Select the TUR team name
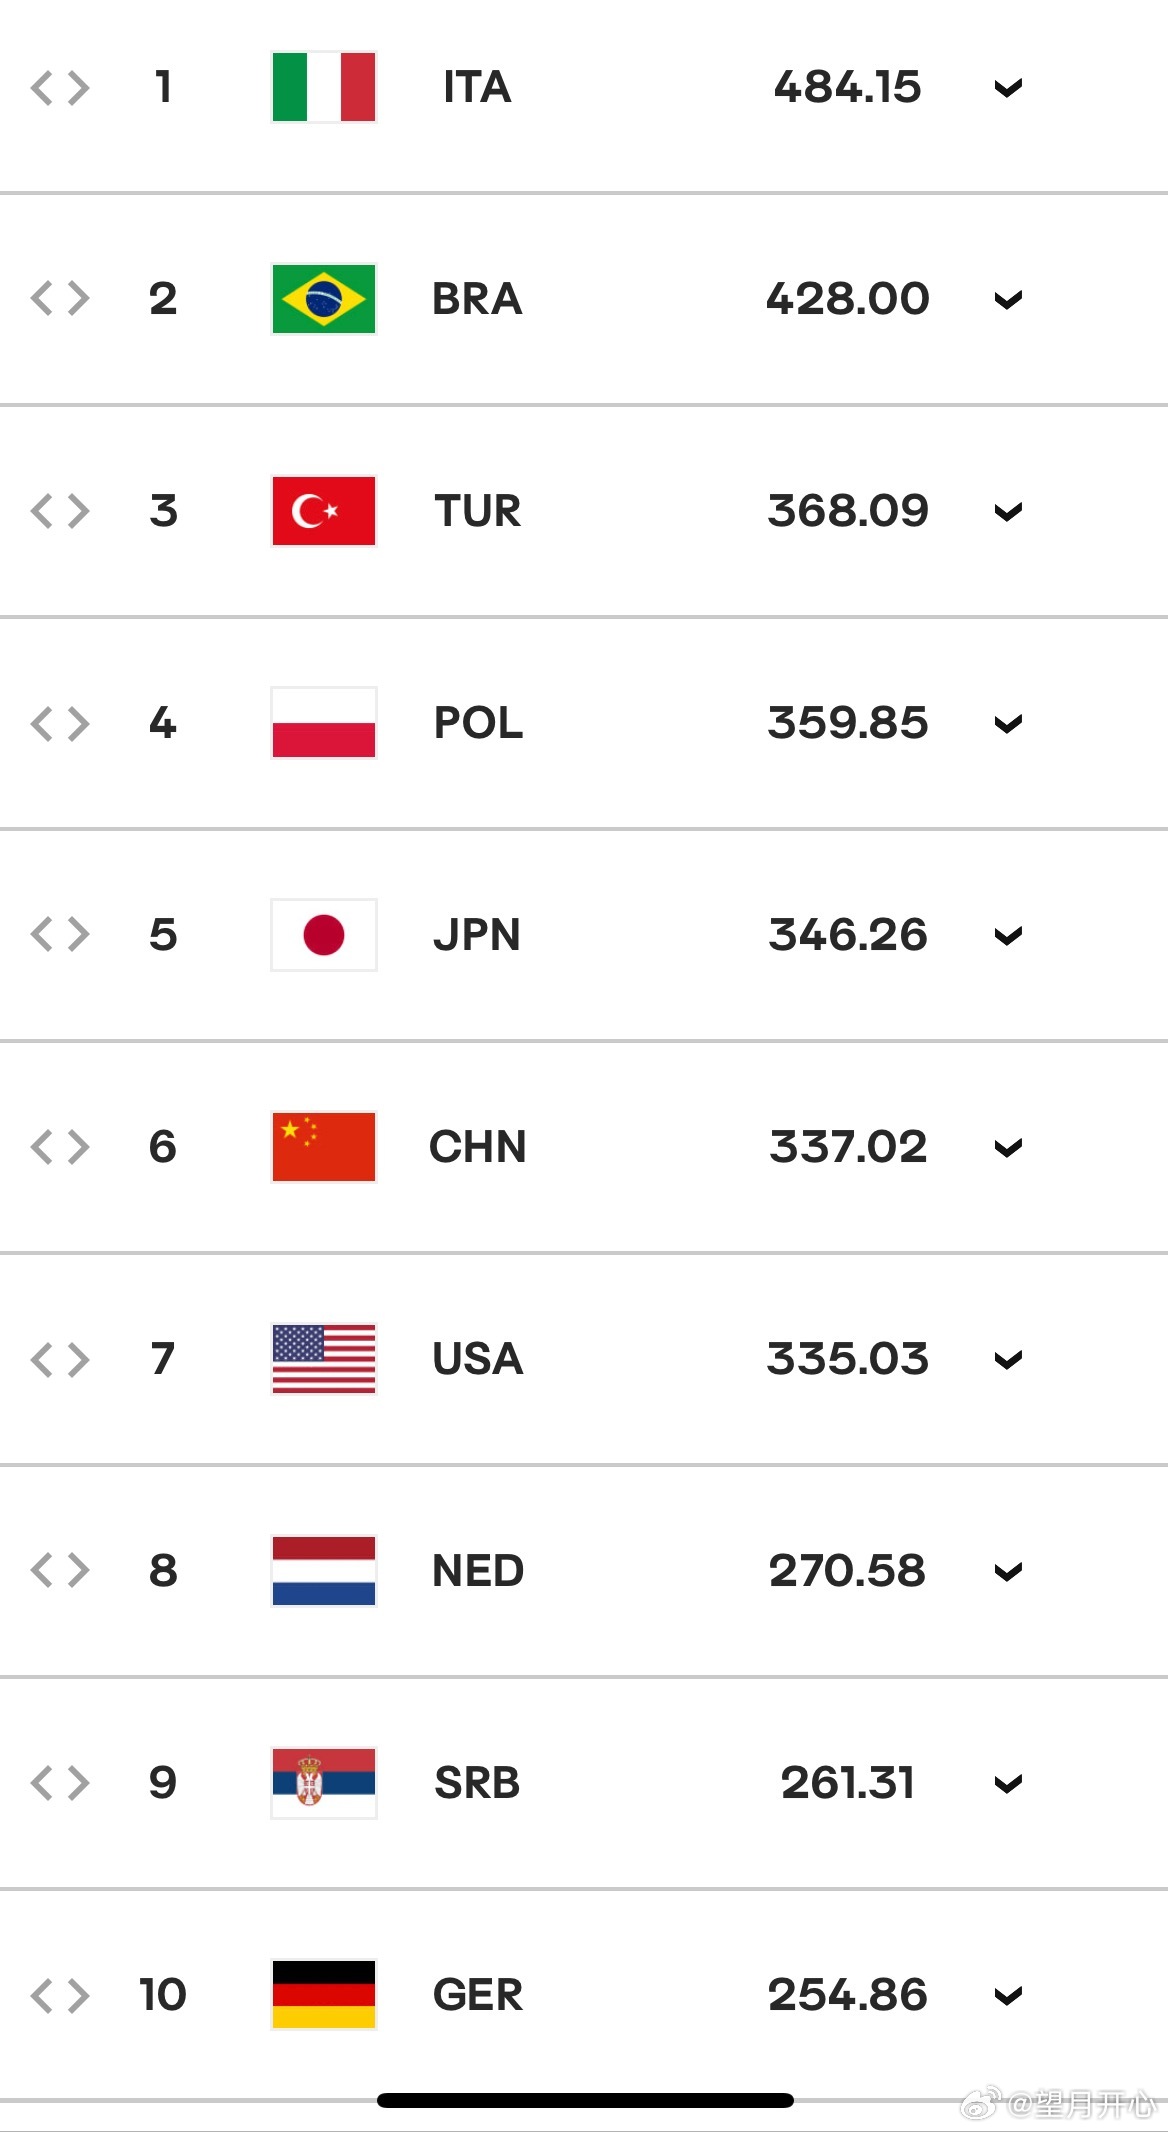 (x=478, y=511)
